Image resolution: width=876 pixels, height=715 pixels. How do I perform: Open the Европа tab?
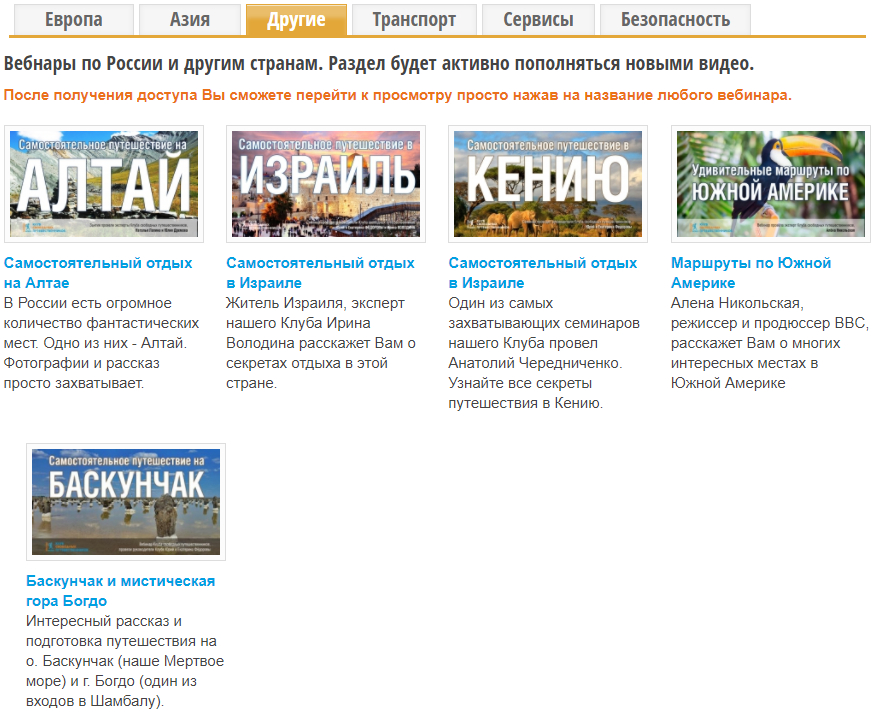point(74,20)
